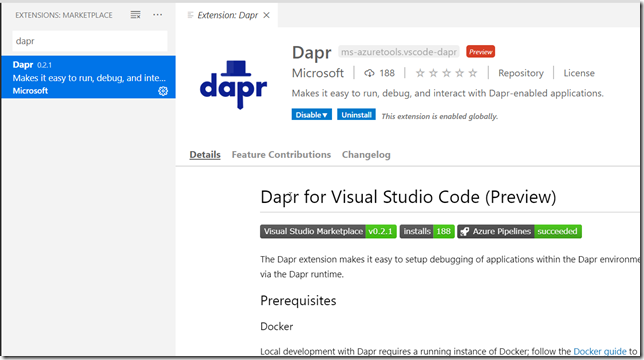The height and width of the screenshot is (360, 644).
Task: Click 'This extension is enabled globally' text
Action: click(x=439, y=117)
